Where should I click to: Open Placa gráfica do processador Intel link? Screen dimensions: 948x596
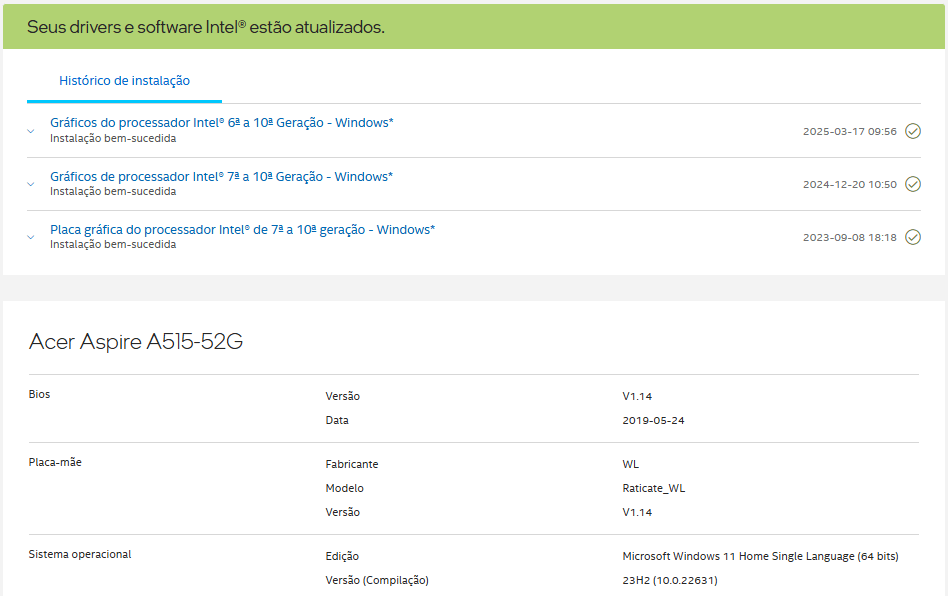pyautogui.click(x=242, y=230)
